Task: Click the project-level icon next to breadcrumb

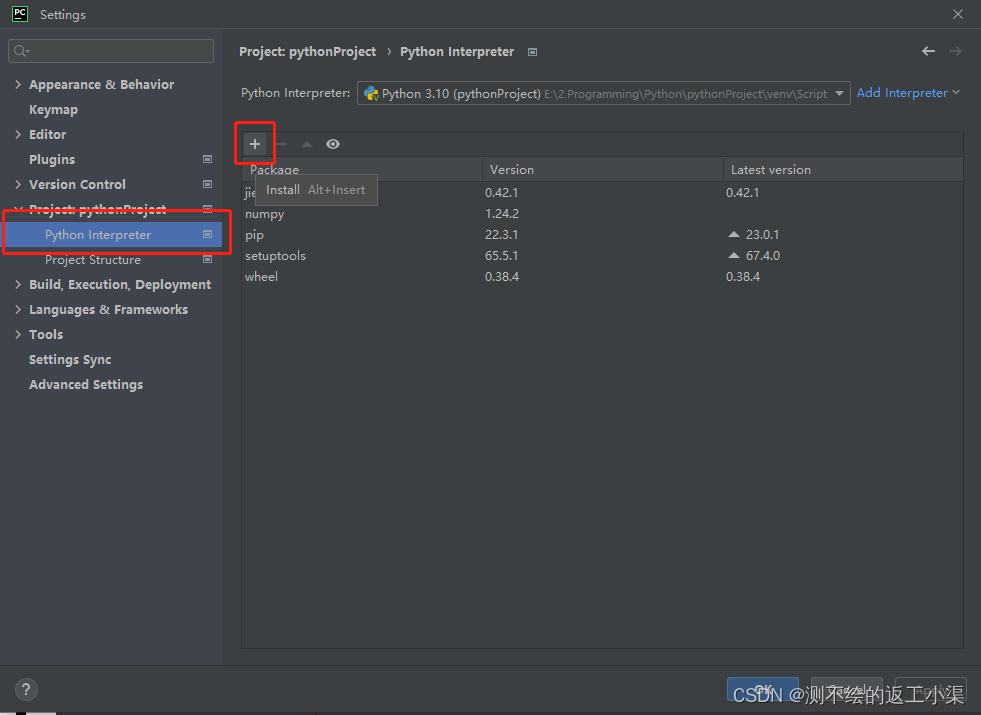Action: coord(532,52)
